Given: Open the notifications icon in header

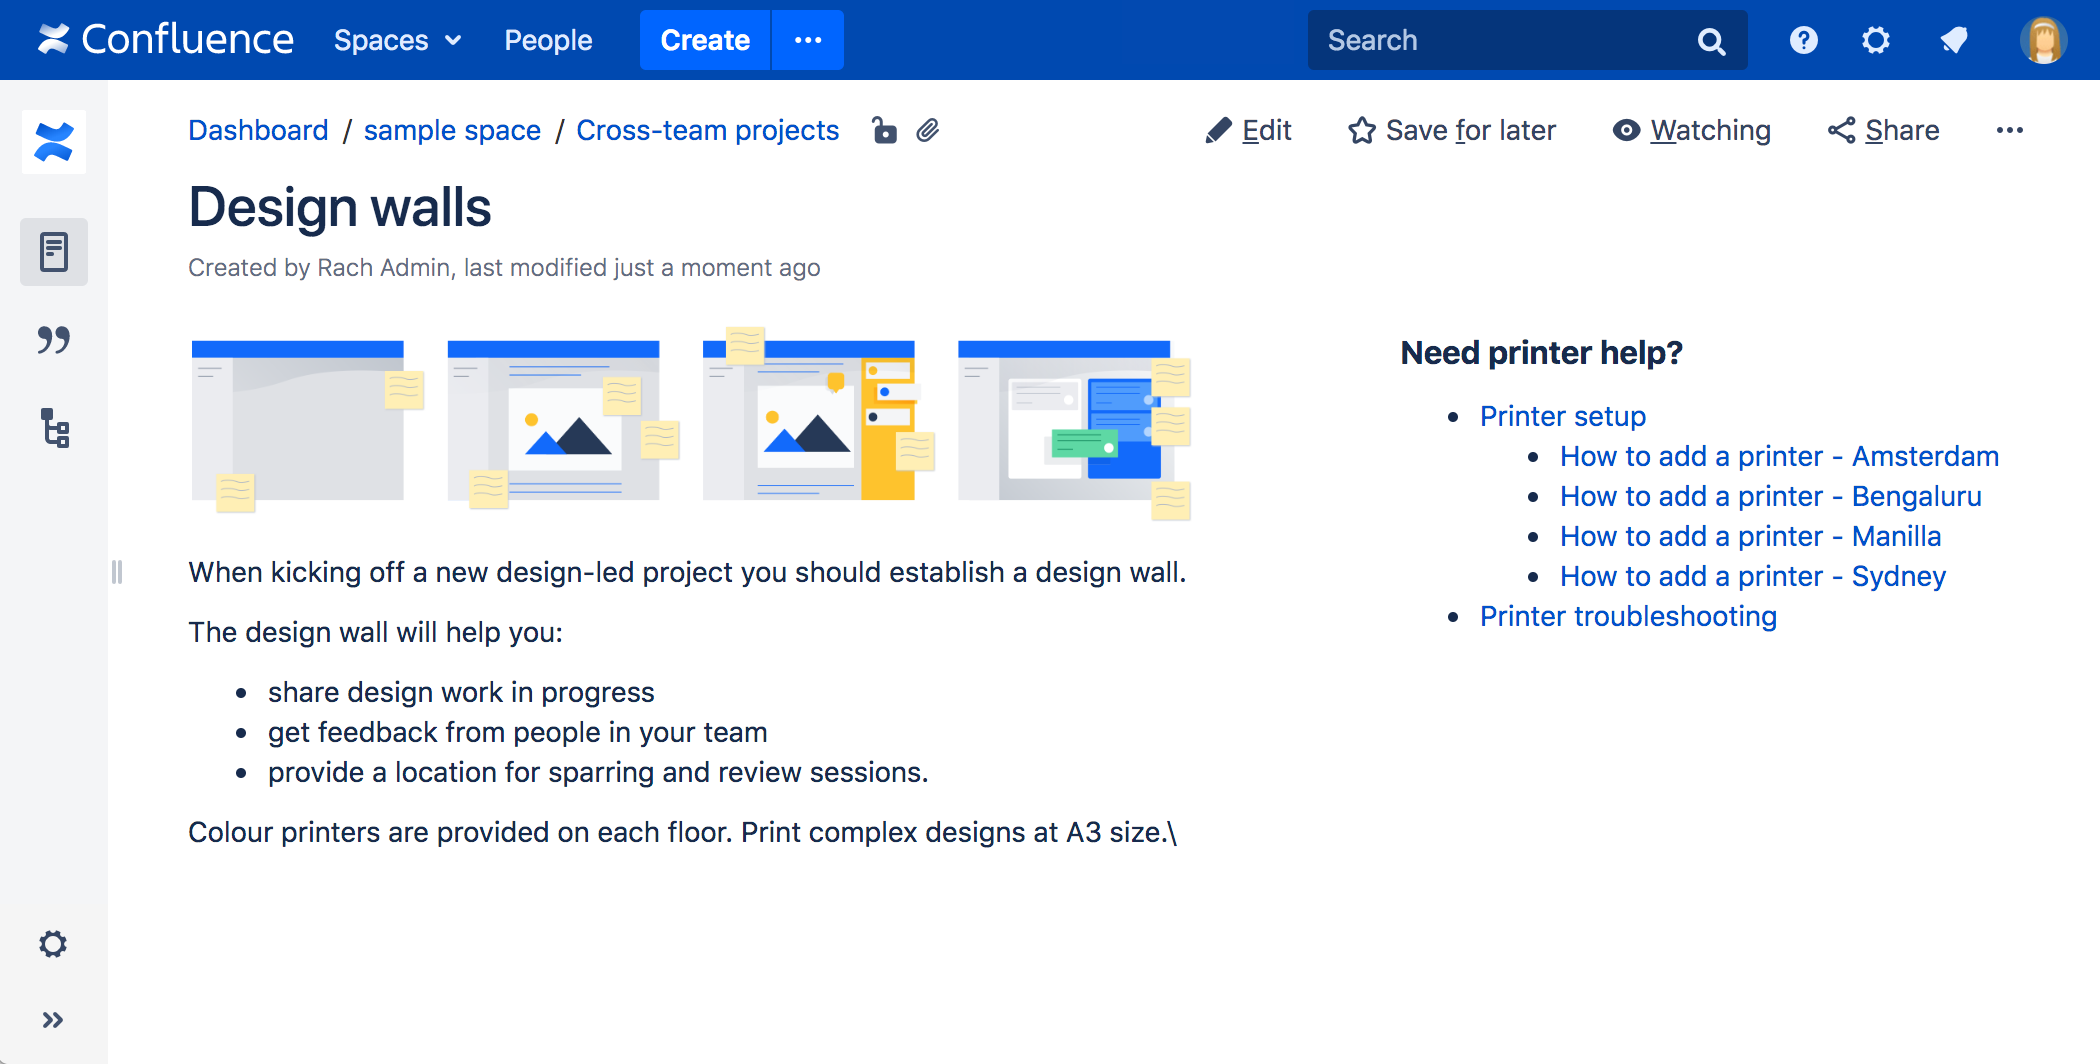Looking at the screenshot, I should click(x=1953, y=40).
